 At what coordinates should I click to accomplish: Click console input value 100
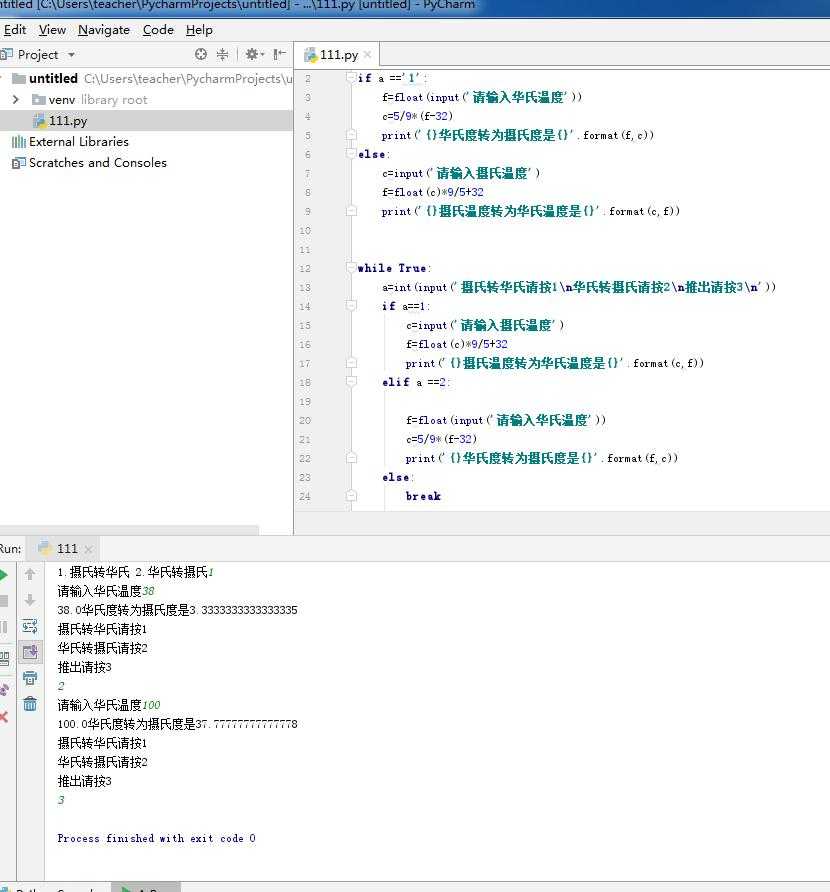point(151,705)
